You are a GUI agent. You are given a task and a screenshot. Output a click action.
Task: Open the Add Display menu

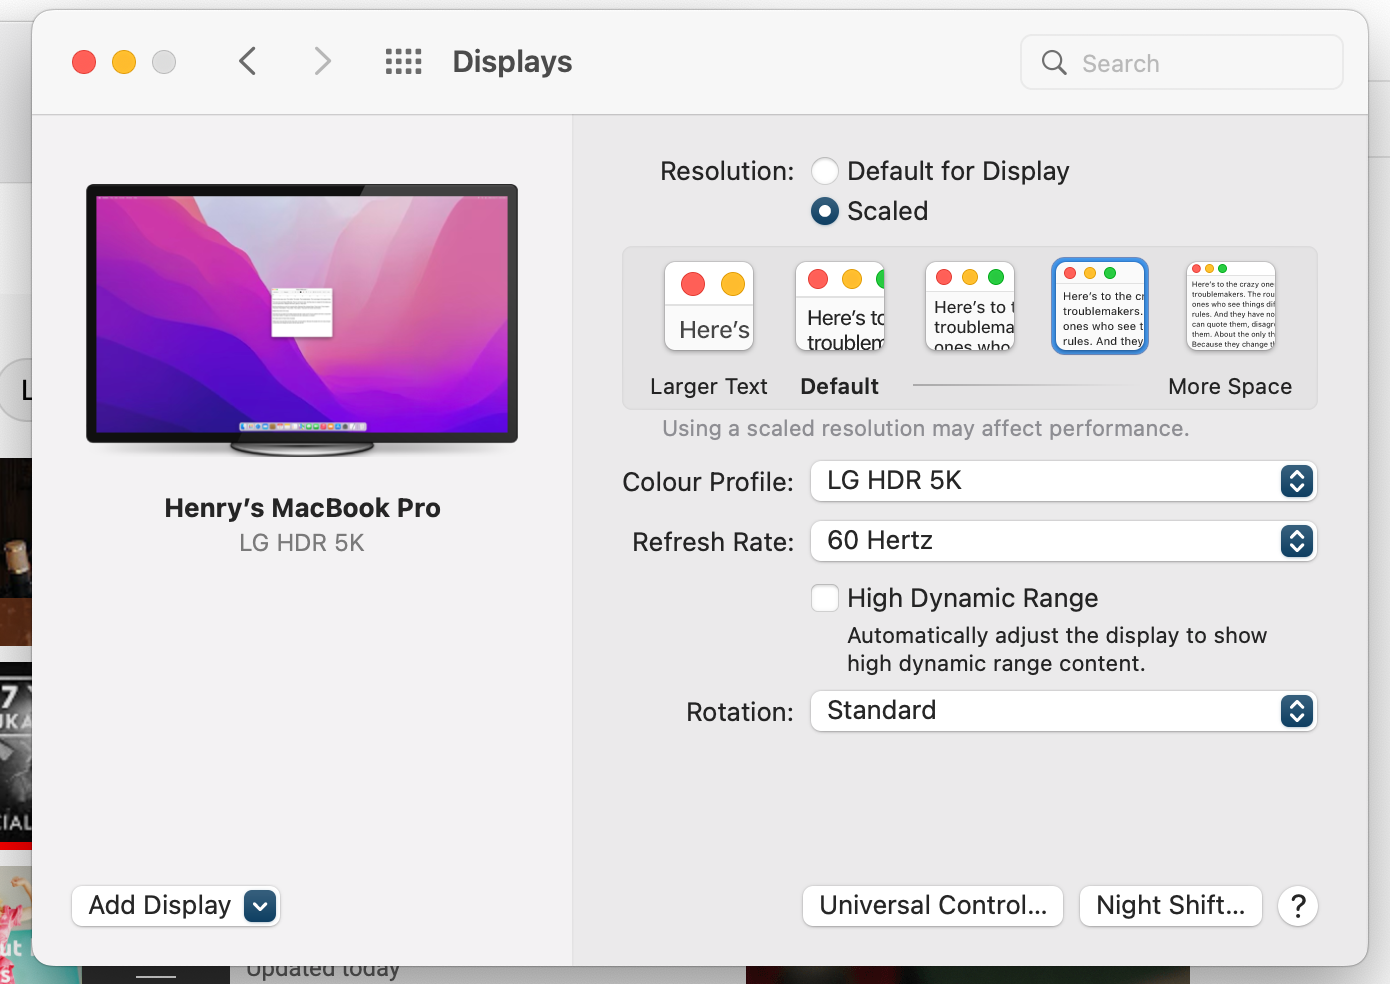[176, 906]
